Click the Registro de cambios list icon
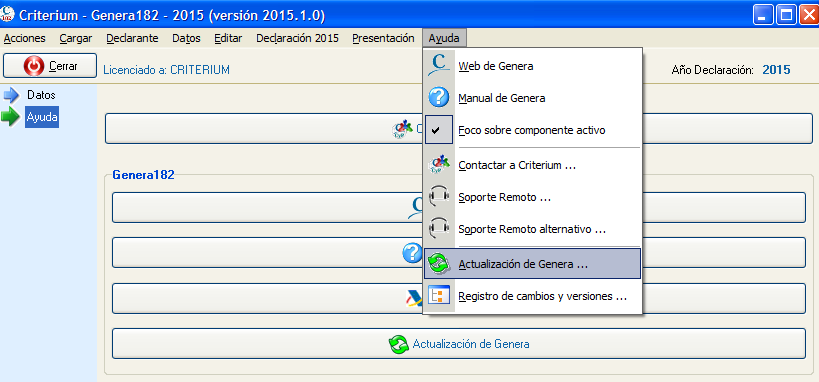819x382 pixels. click(439, 296)
